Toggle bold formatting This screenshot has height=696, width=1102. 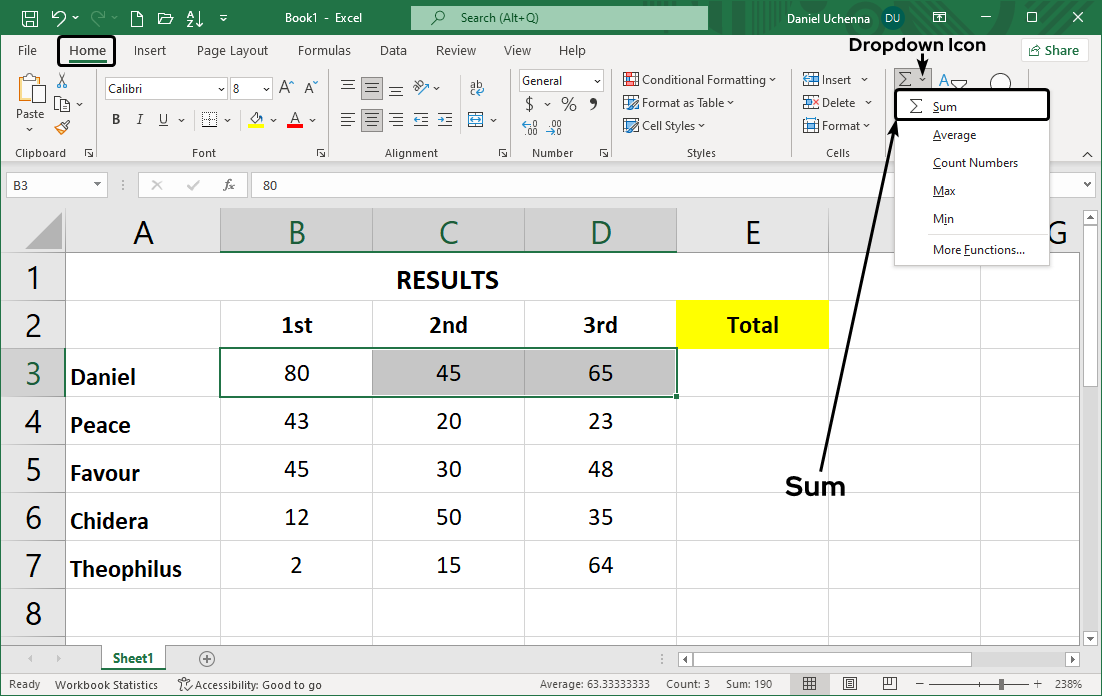click(x=115, y=119)
